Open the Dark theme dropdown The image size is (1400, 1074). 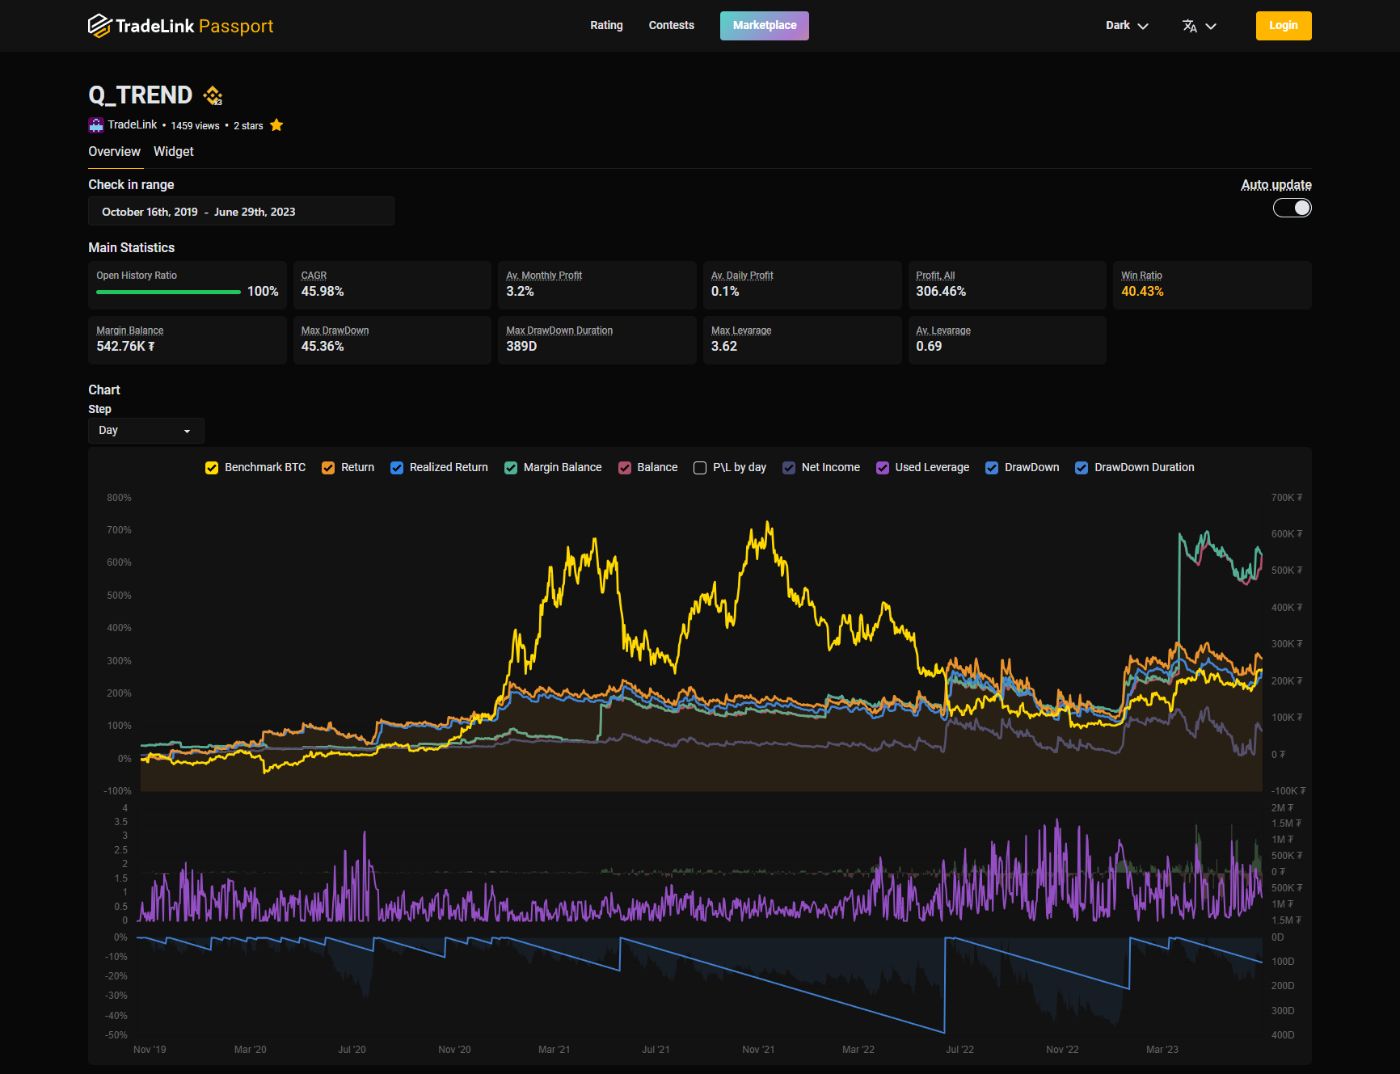pos(1127,26)
